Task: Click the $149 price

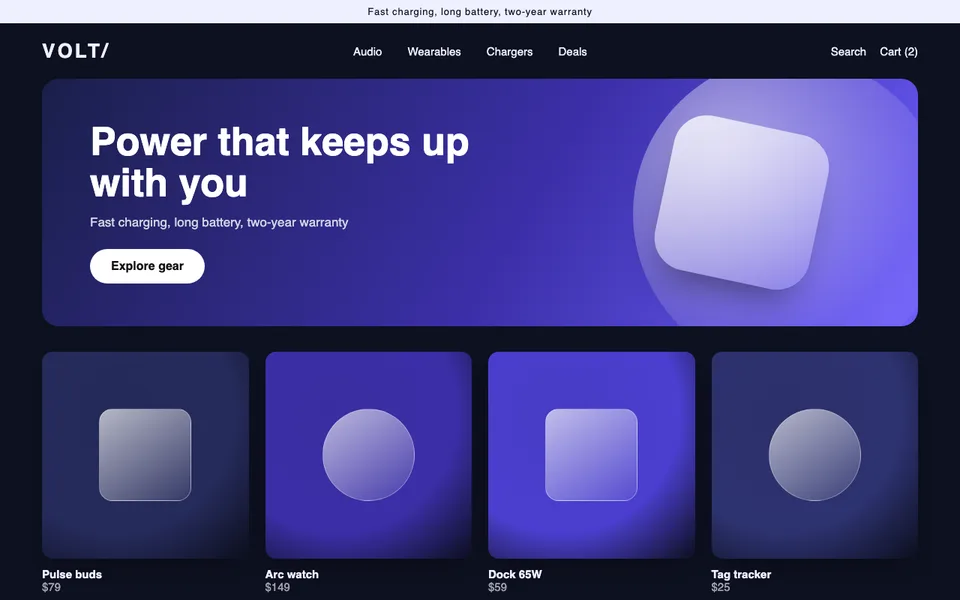Action: (x=277, y=588)
